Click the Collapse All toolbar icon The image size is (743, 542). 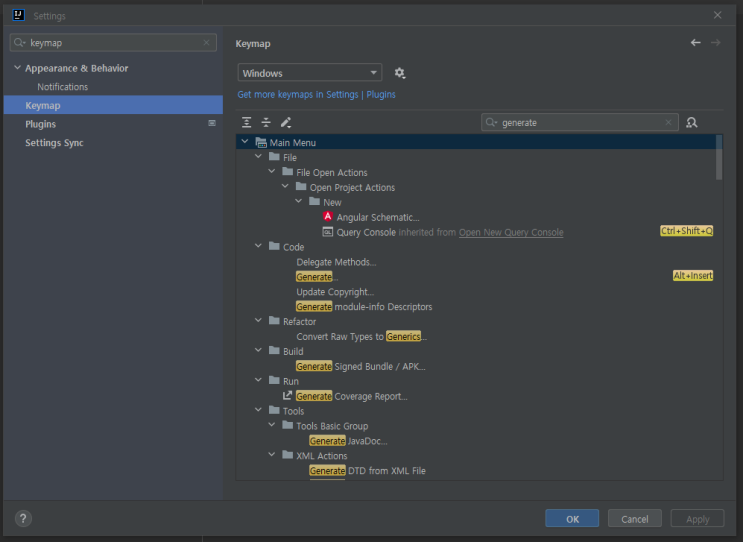click(x=266, y=122)
